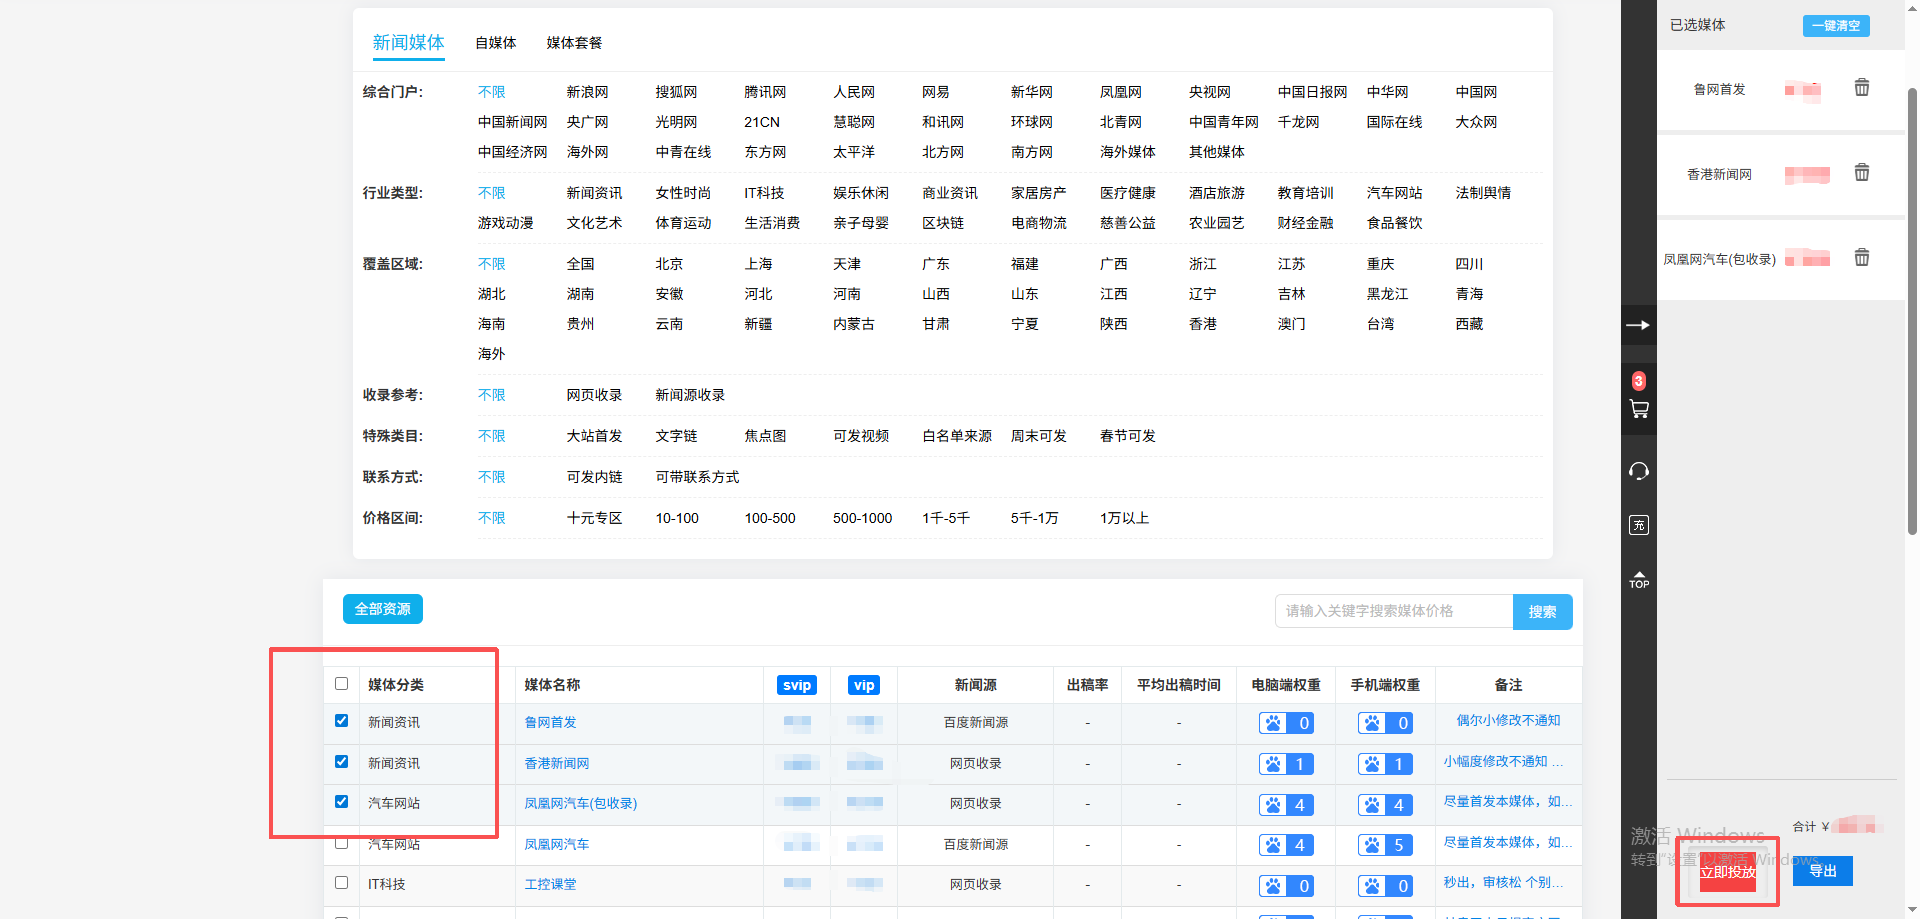Collapse the sidebar with the arrow icon

click(x=1638, y=325)
